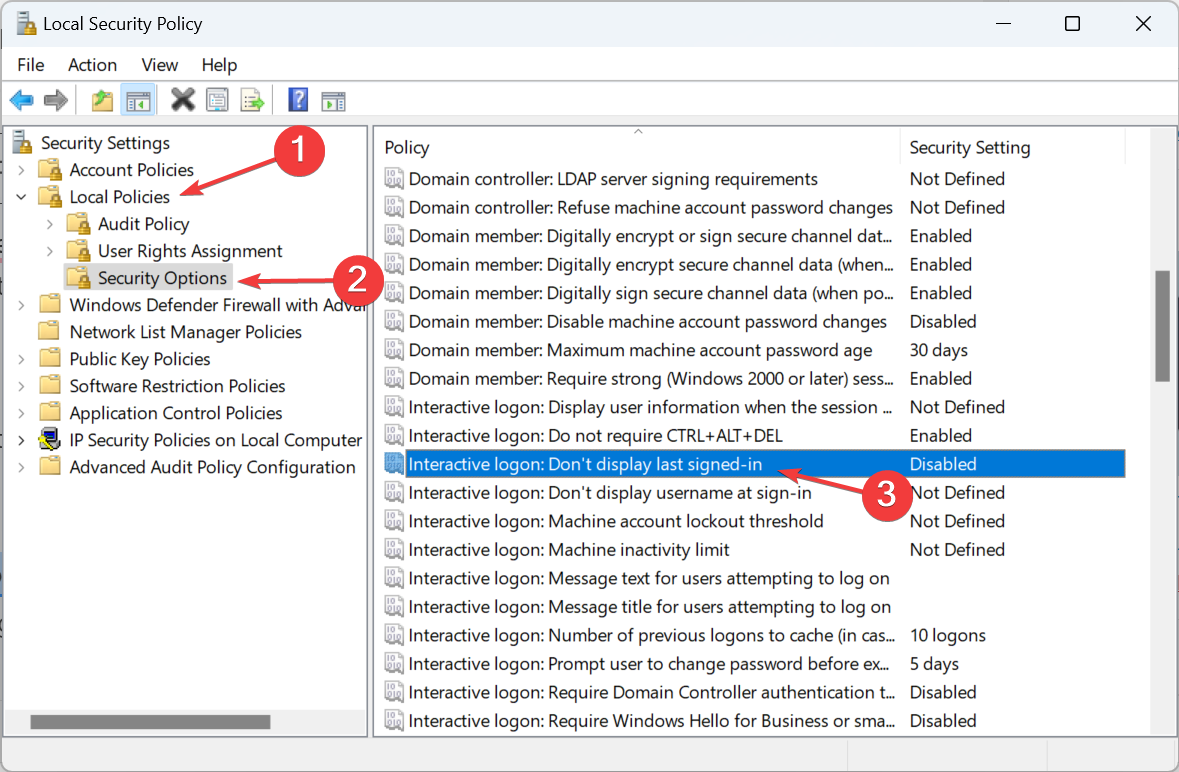Image resolution: width=1179 pixels, height=772 pixels.
Task: Click the Public Key Policies folder icon
Action: click(x=50, y=358)
